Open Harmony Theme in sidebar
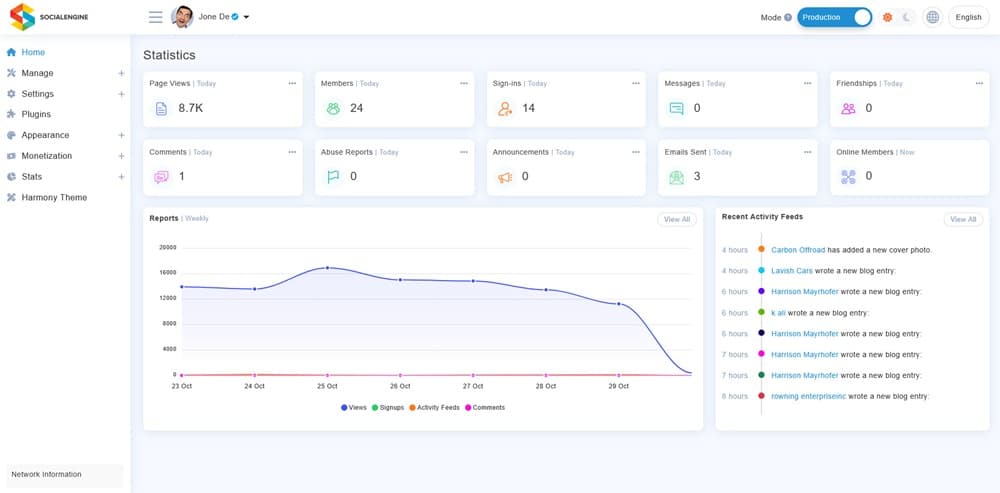The height and width of the screenshot is (493, 1000). click(x=54, y=197)
